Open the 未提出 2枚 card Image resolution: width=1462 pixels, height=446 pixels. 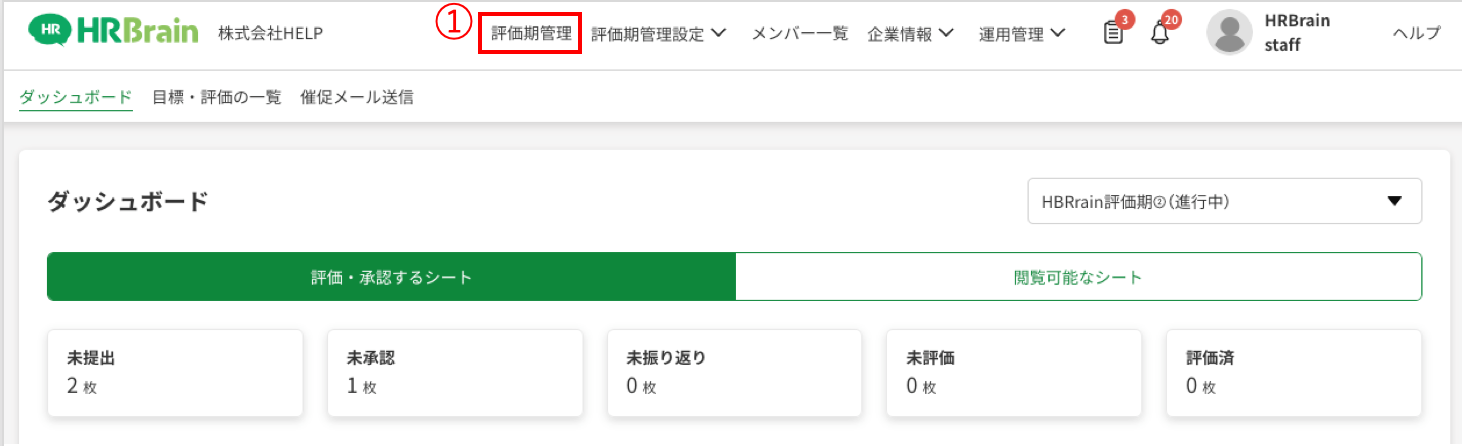tap(175, 373)
